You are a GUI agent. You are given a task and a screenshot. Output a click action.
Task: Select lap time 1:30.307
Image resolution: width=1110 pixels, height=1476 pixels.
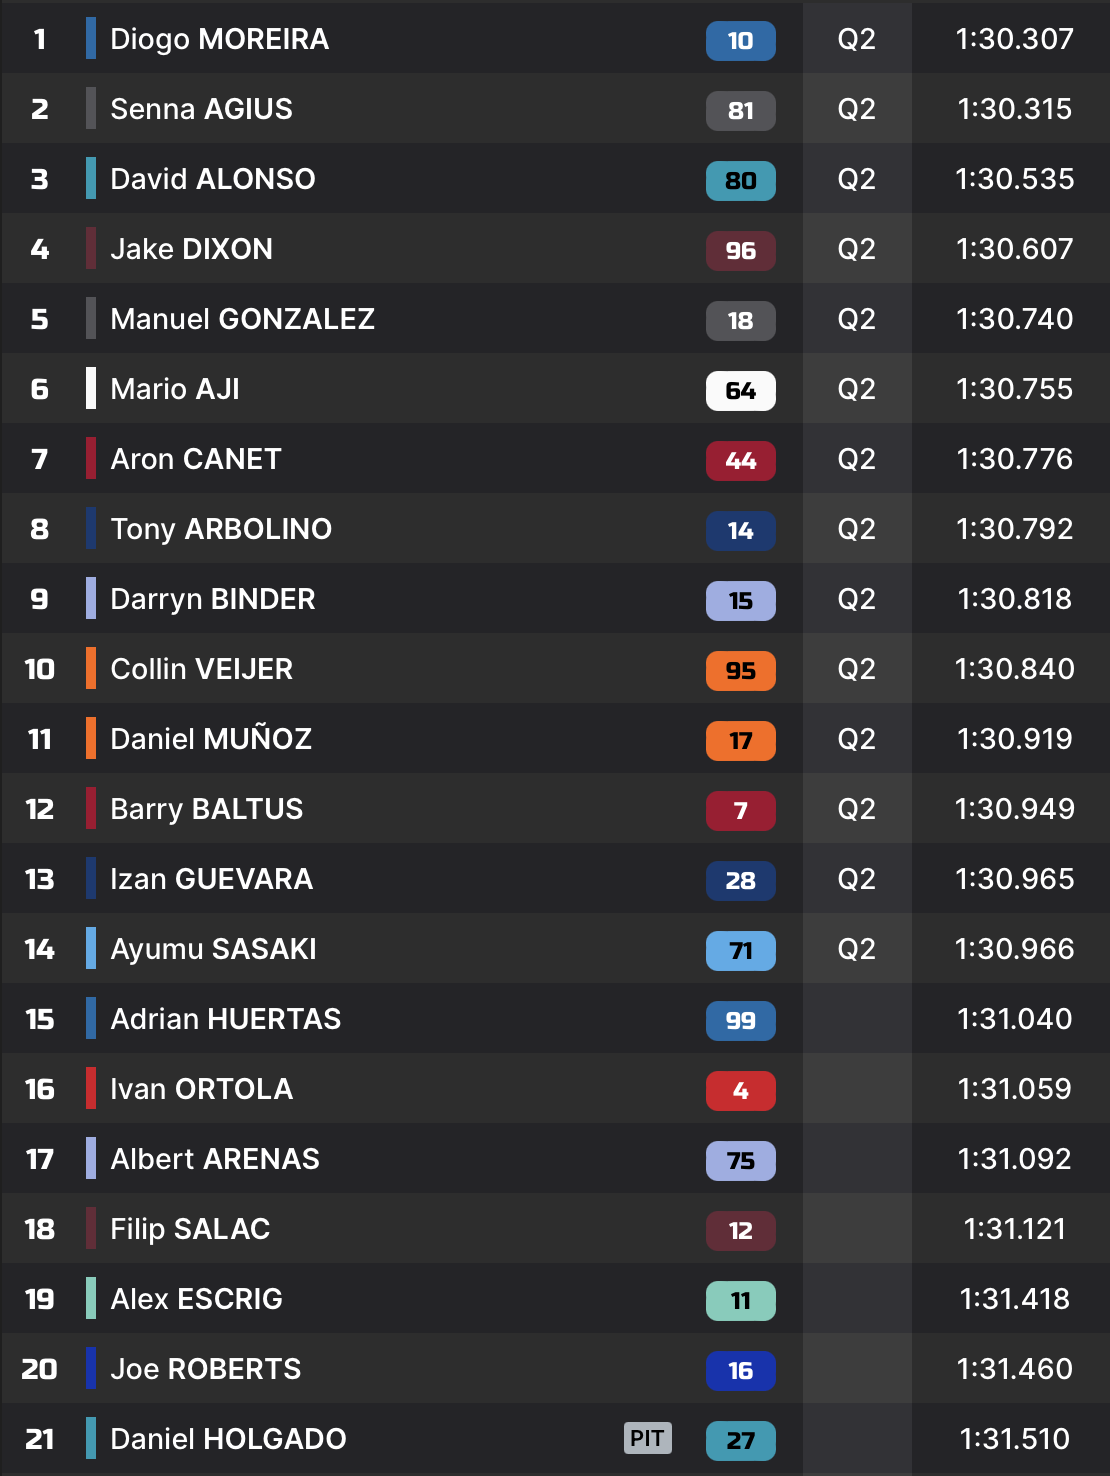(1014, 39)
